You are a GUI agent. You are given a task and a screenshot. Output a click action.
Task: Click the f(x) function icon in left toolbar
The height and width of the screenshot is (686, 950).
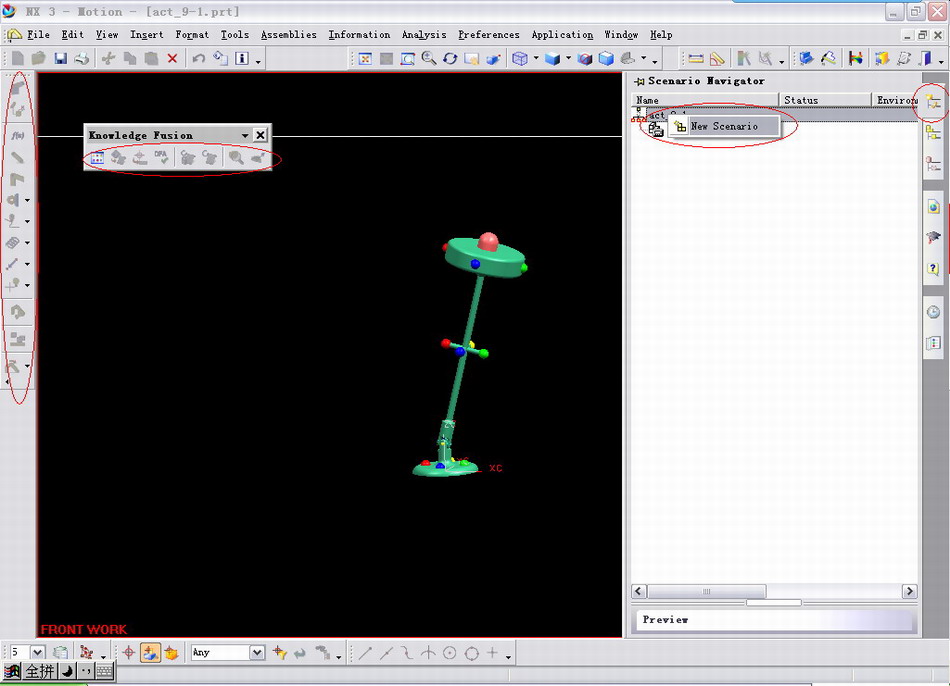[x=18, y=135]
